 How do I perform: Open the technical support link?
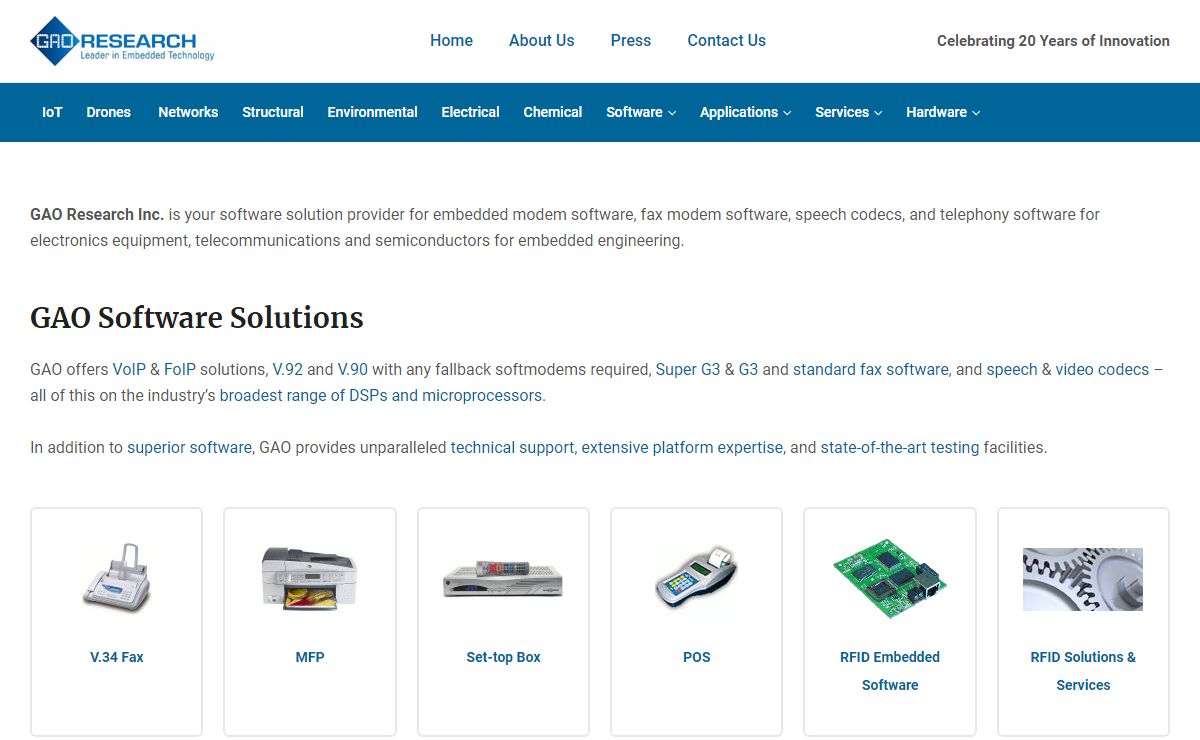coord(512,447)
